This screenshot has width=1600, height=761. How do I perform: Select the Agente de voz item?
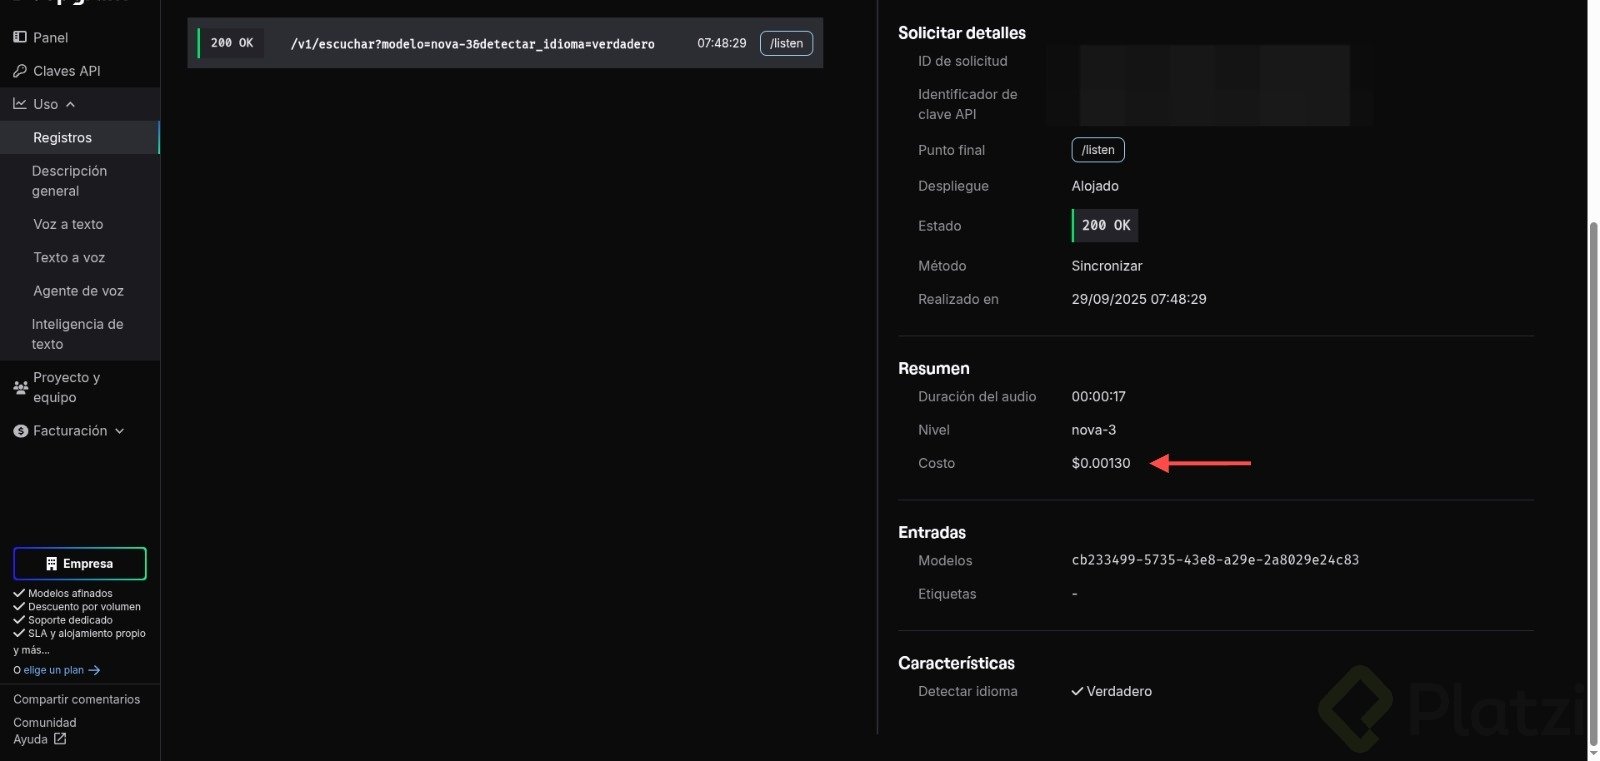[78, 291]
